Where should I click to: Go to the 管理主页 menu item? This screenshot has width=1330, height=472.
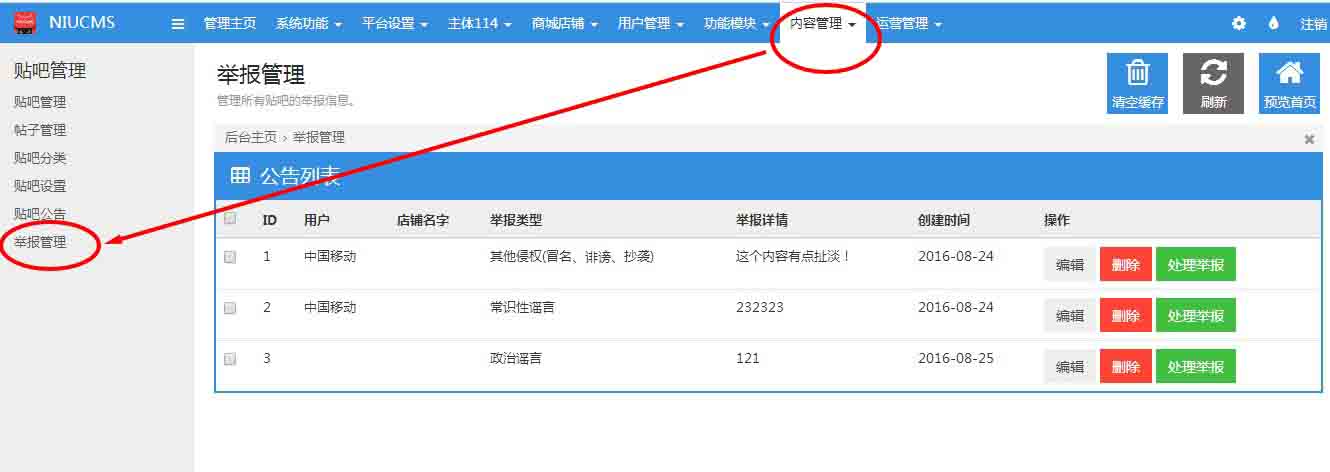pyautogui.click(x=229, y=24)
